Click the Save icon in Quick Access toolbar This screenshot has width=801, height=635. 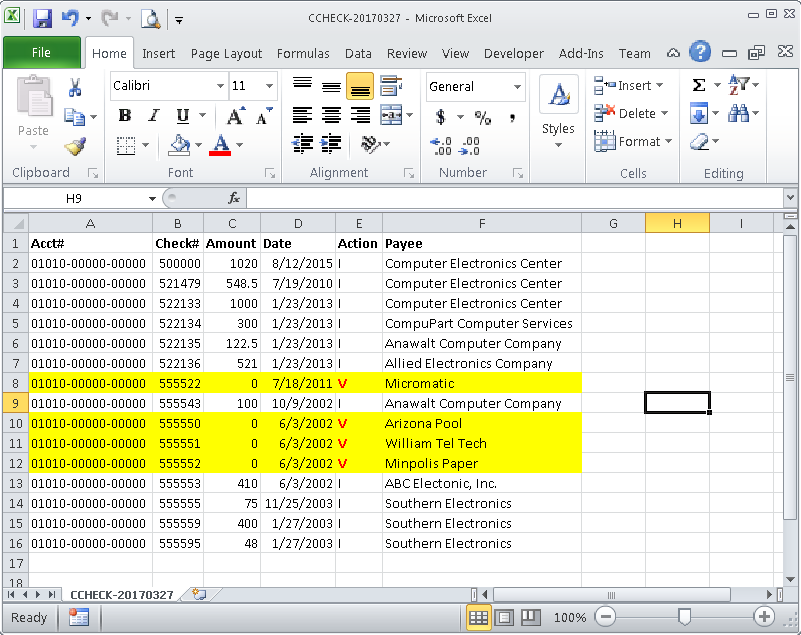pyautogui.click(x=43, y=18)
